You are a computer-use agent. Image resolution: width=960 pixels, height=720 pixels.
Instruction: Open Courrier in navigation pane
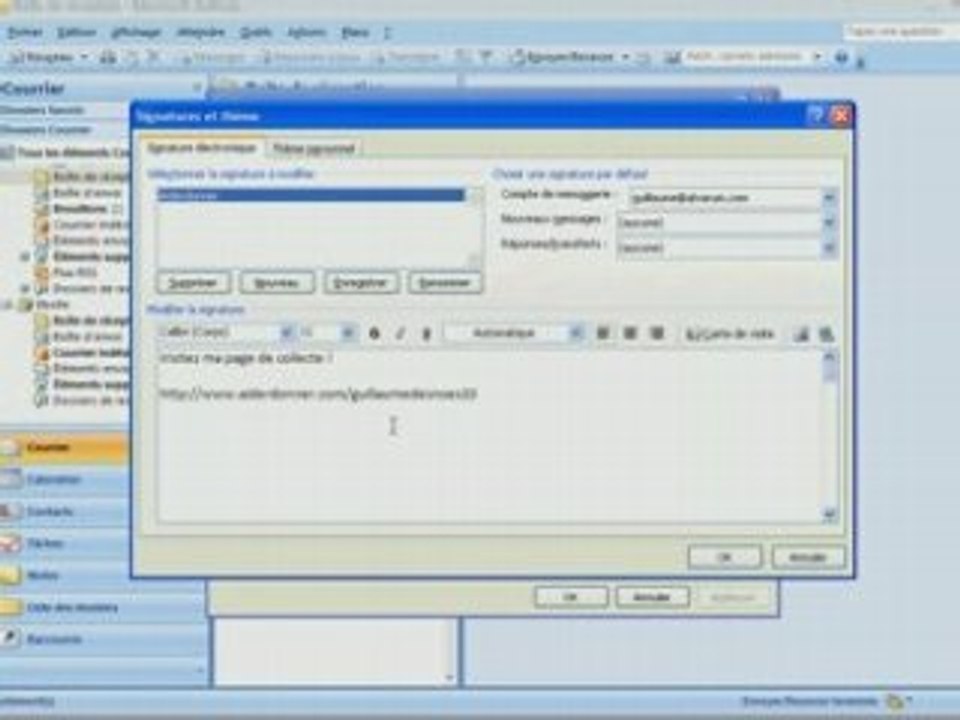click(65, 448)
